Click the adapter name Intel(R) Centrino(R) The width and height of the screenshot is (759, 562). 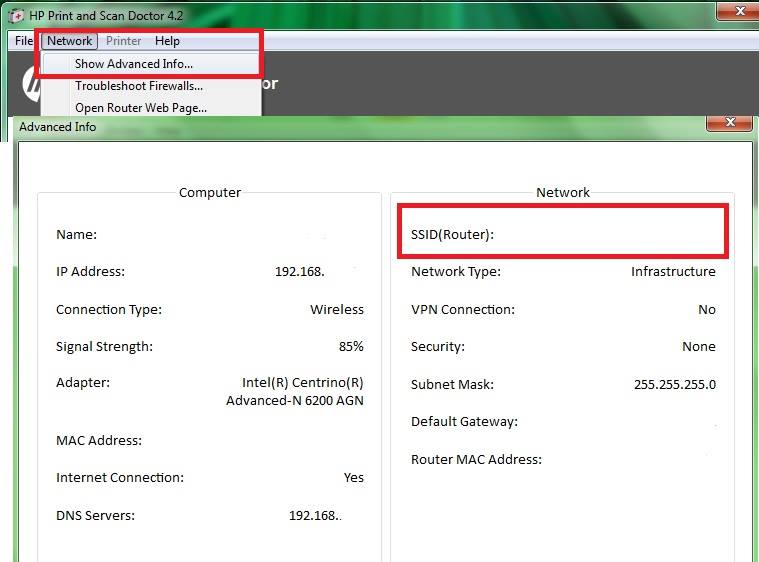pos(303,383)
